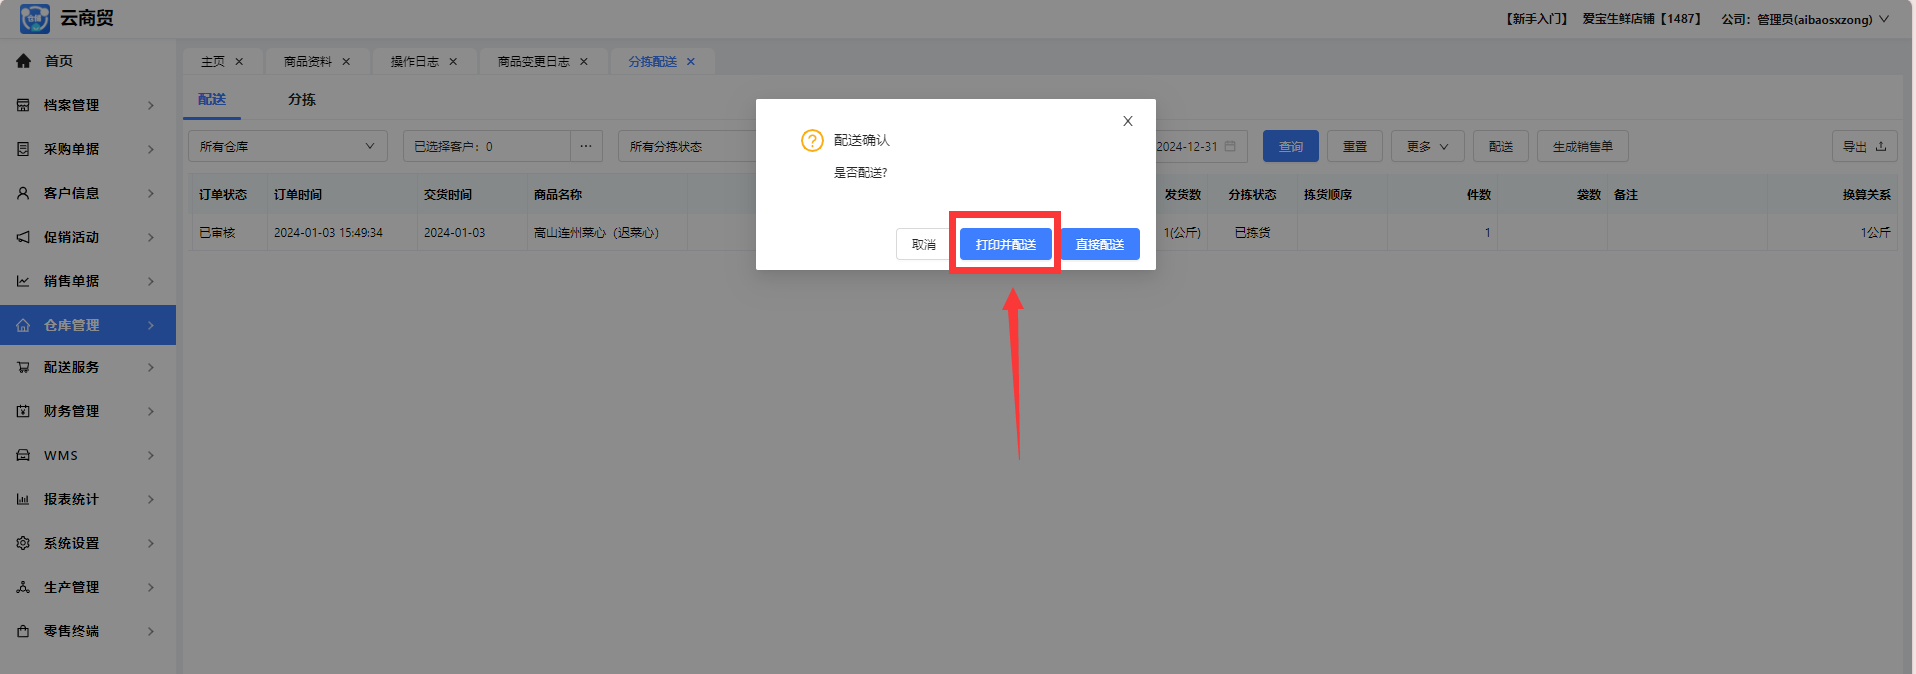Image resolution: width=1916 pixels, height=674 pixels.
Task: Open the 所有仓库 dropdown
Action: click(287, 146)
